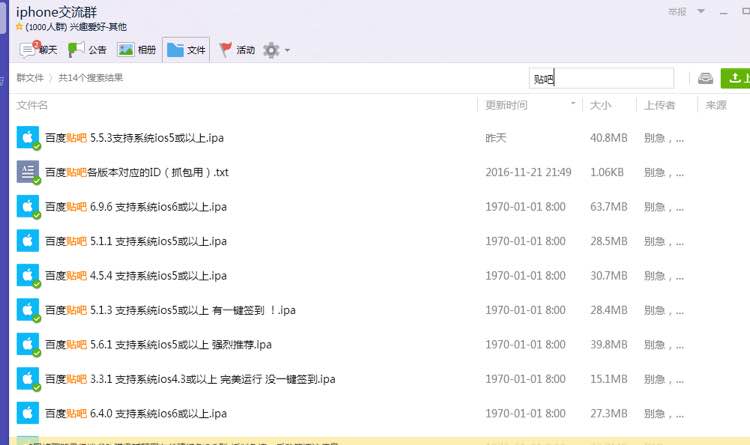
Task: Click the 2016-11-21 21:49 date cell
Action: click(529, 172)
